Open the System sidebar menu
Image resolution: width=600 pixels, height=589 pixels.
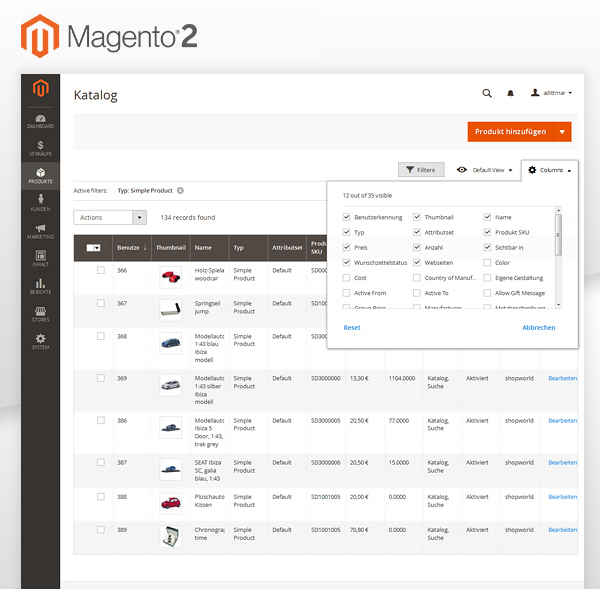pos(40,341)
